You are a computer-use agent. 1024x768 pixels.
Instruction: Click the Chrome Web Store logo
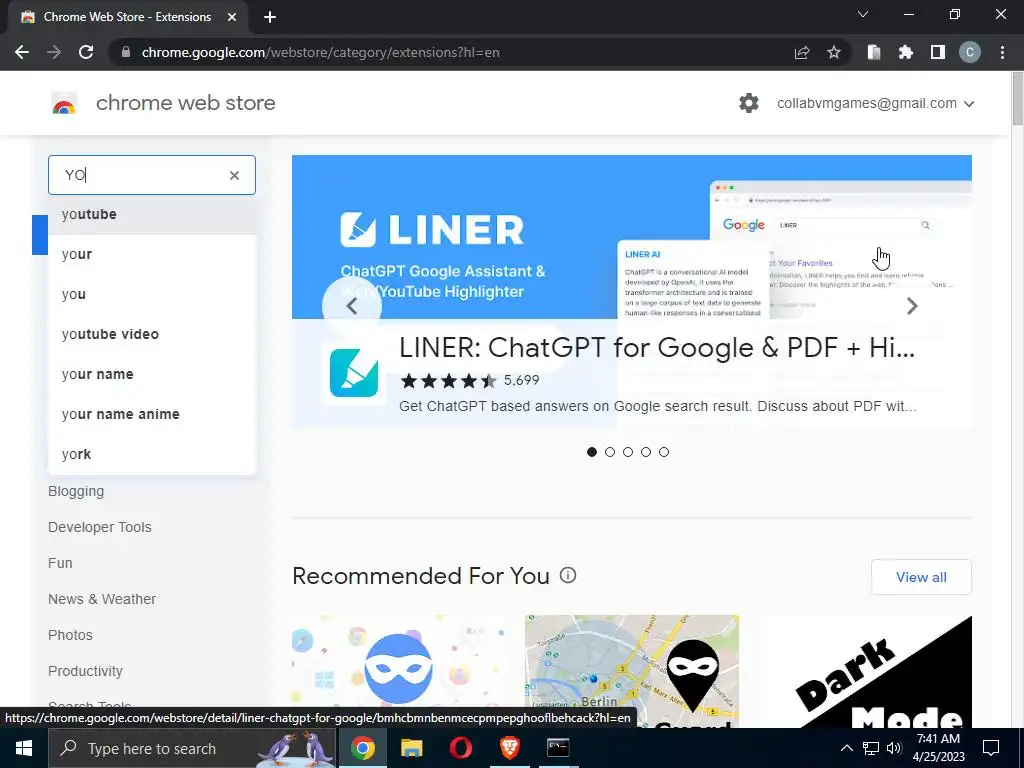click(64, 103)
